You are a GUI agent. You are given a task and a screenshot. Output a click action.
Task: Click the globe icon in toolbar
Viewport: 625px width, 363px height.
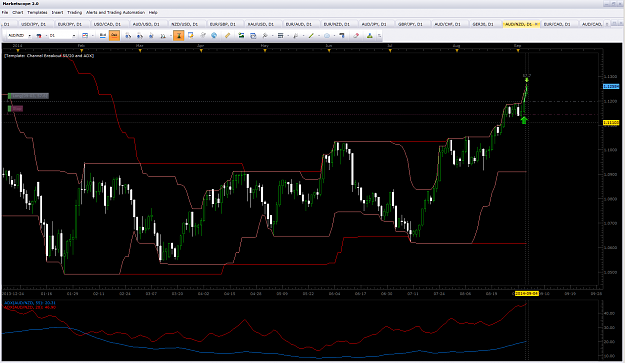(214, 35)
